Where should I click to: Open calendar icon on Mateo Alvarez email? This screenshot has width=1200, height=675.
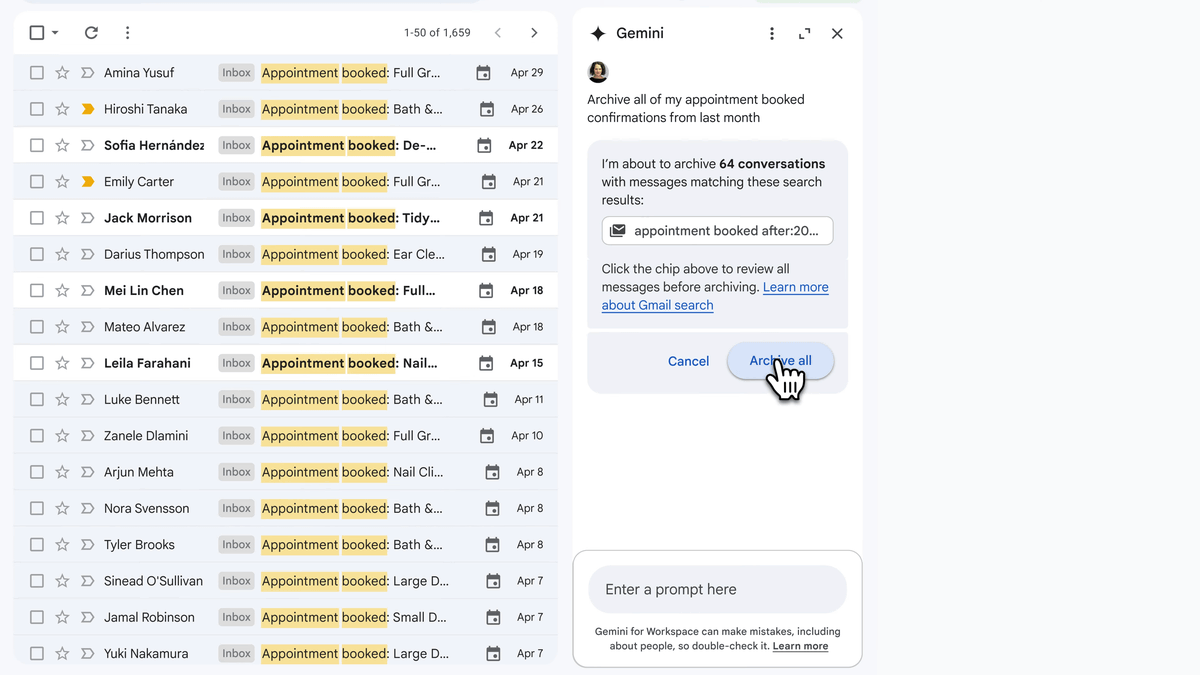coord(489,327)
